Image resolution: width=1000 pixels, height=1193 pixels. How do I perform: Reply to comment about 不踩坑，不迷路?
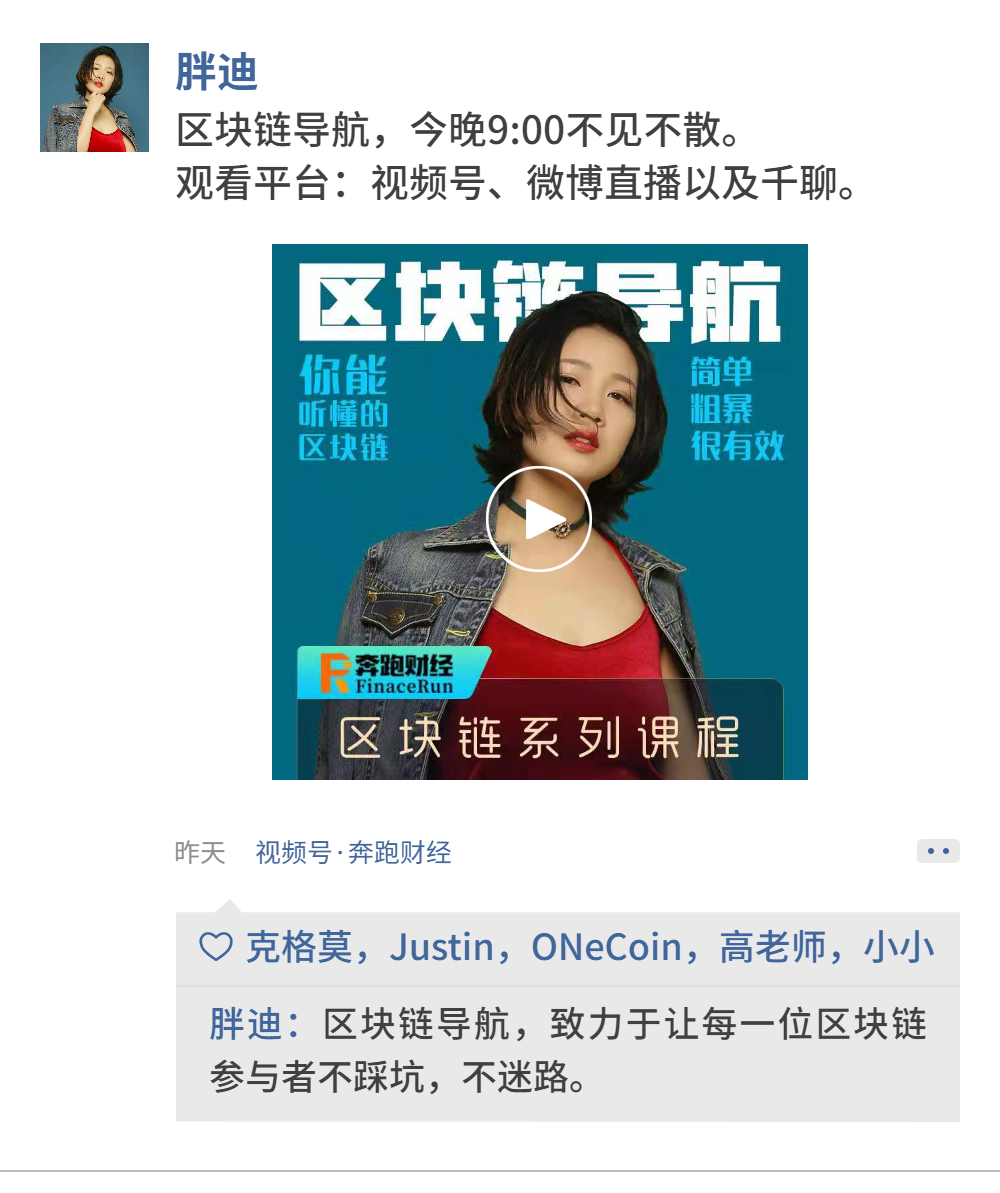pyautogui.click(x=568, y=1051)
